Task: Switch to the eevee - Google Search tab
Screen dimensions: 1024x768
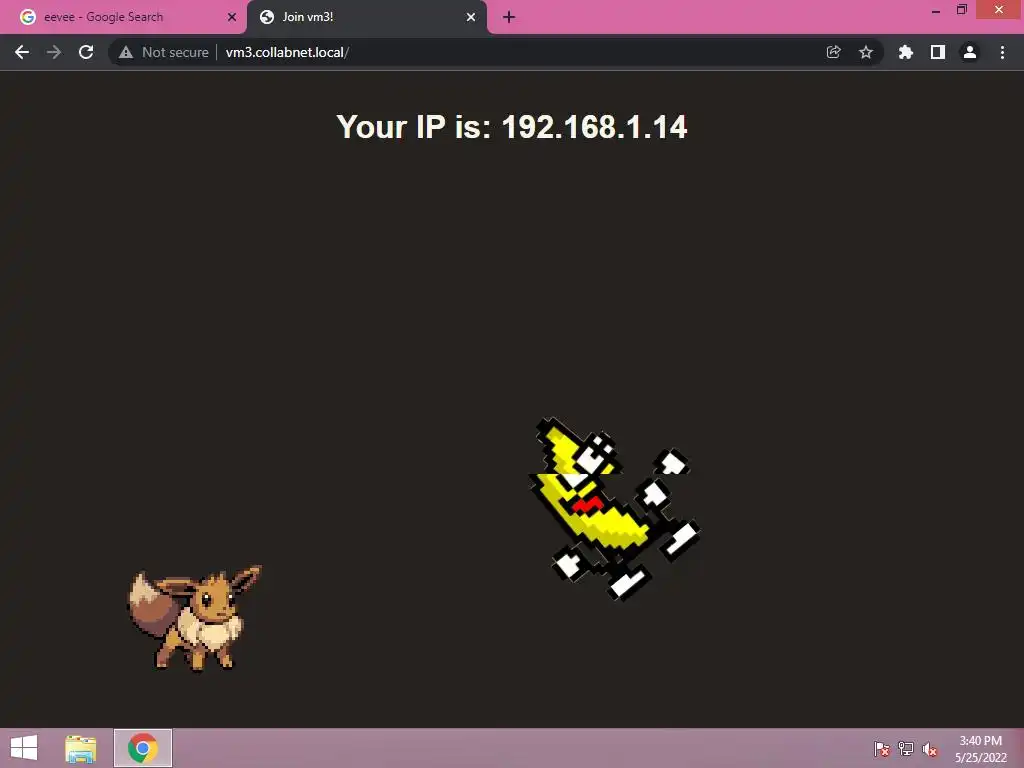Action: tap(123, 17)
